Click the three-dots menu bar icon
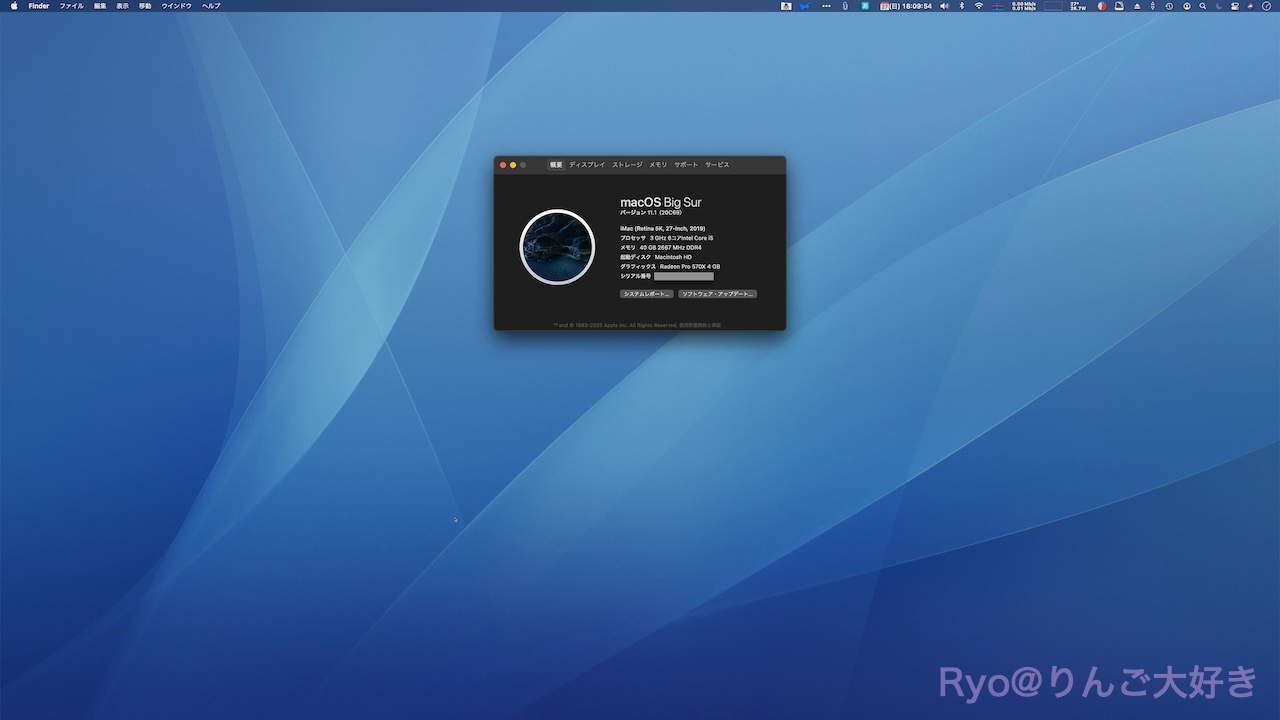This screenshot has height=720, width=1280. pos(825,6)
